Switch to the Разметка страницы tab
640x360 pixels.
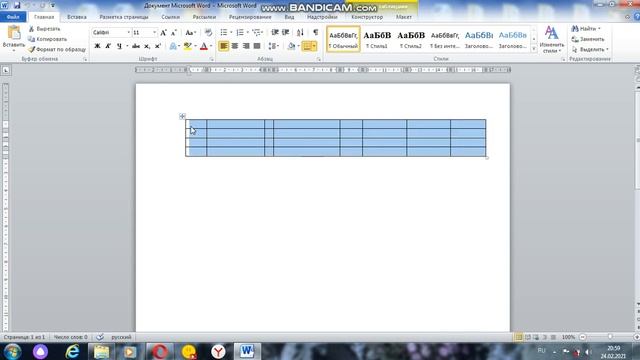tap(124, 17)
